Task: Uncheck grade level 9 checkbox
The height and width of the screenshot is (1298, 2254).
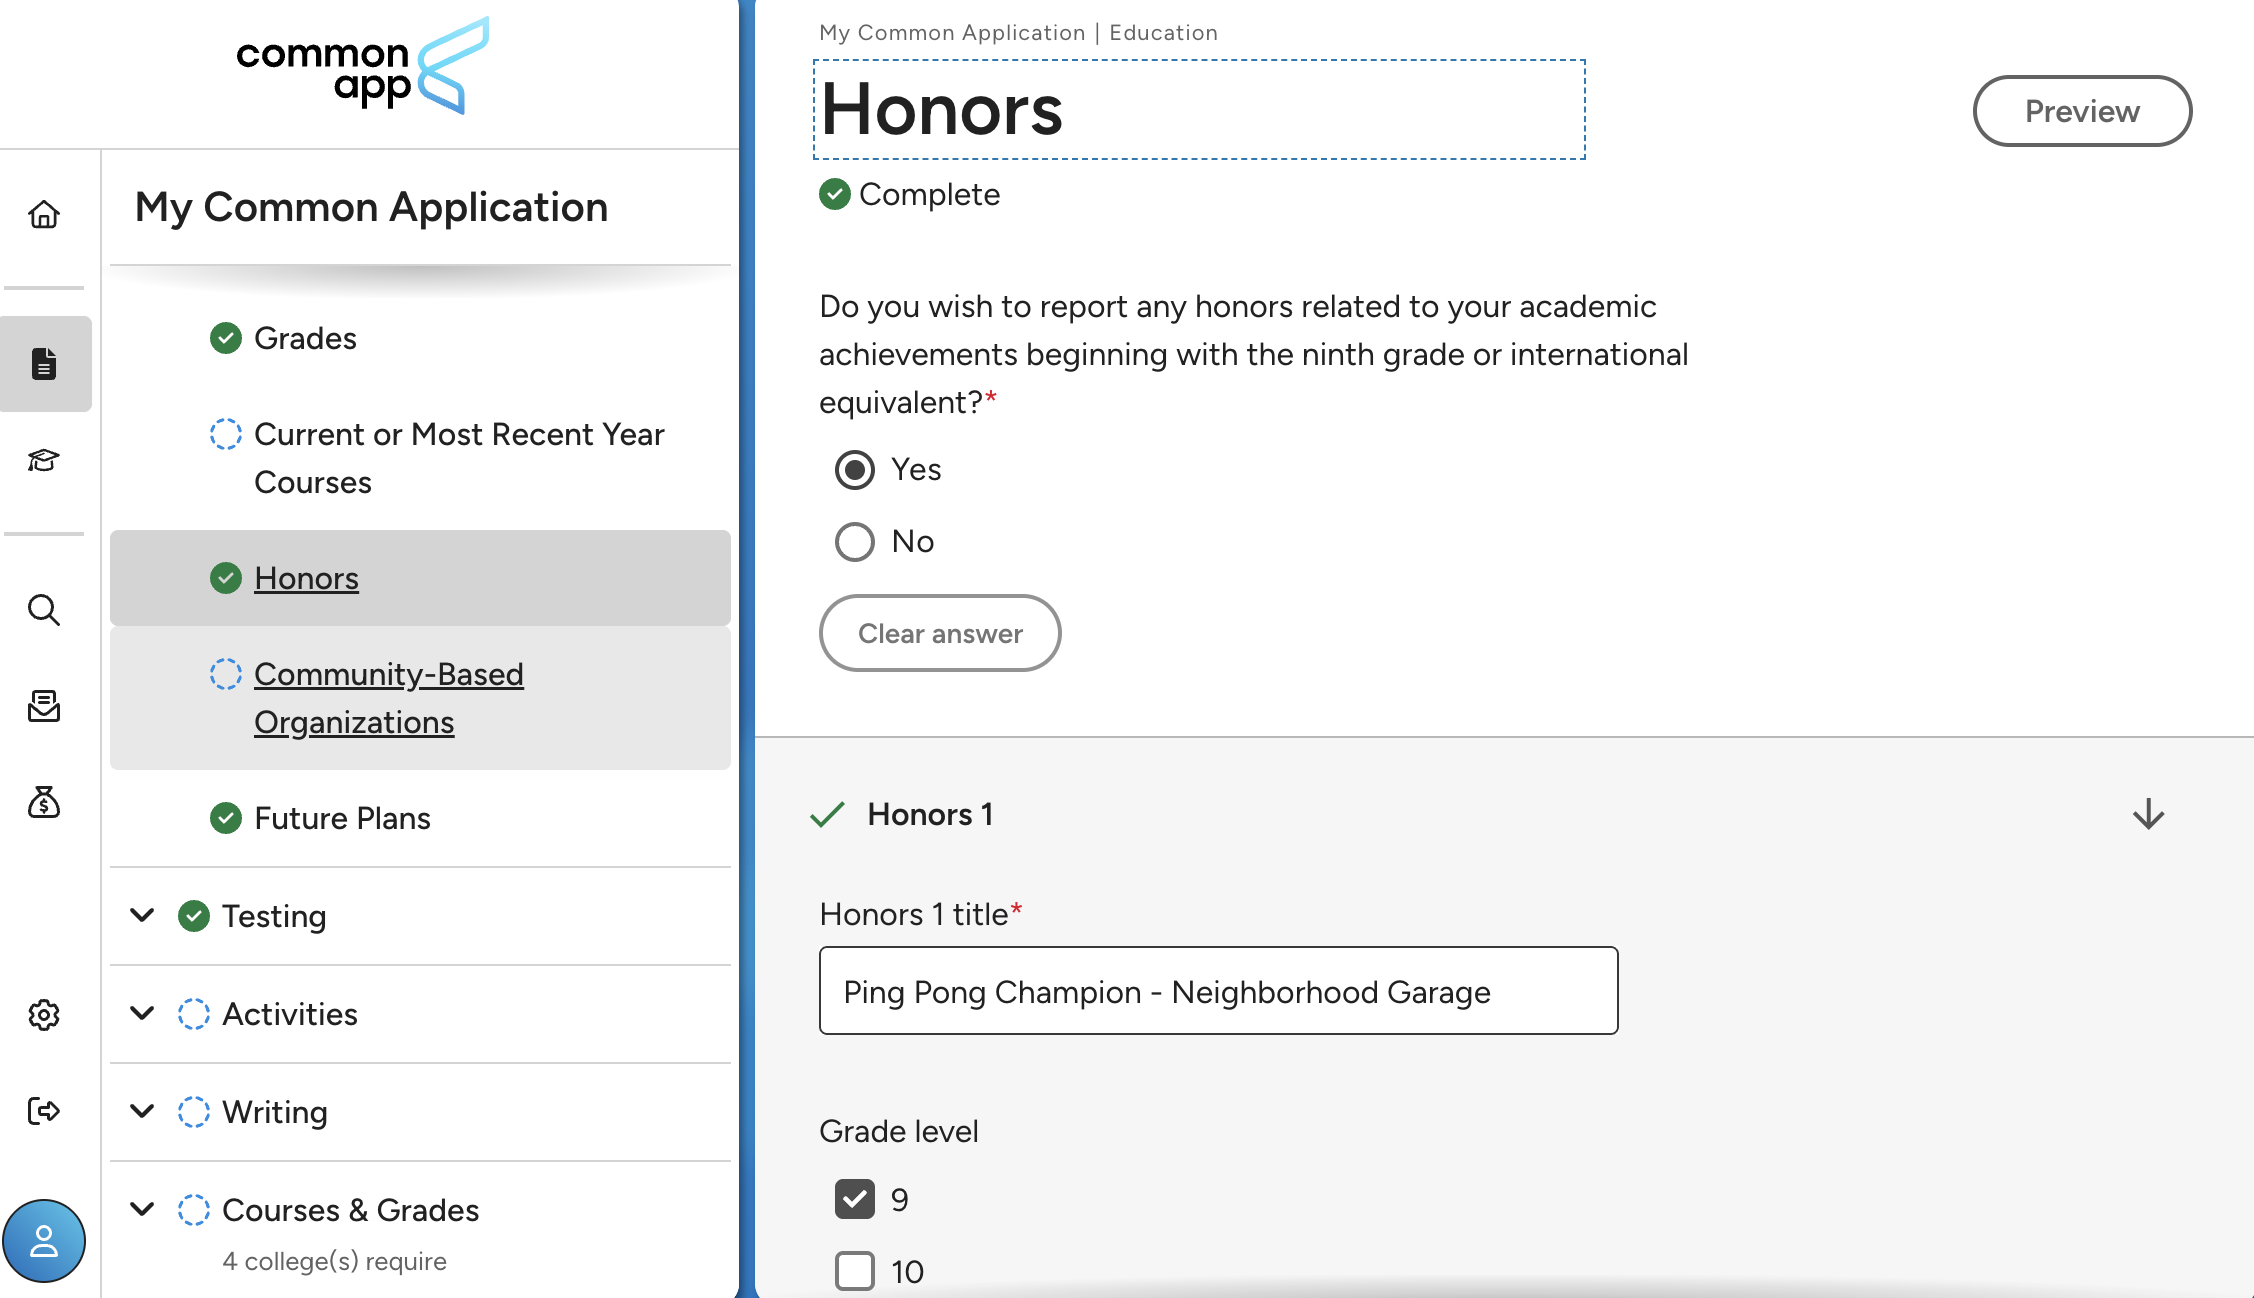Action: (853, 1199)
